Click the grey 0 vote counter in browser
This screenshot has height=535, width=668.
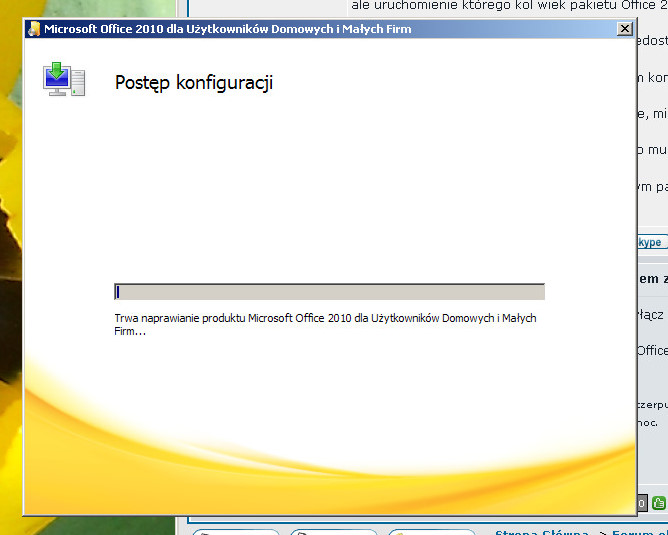pos(642,503)
